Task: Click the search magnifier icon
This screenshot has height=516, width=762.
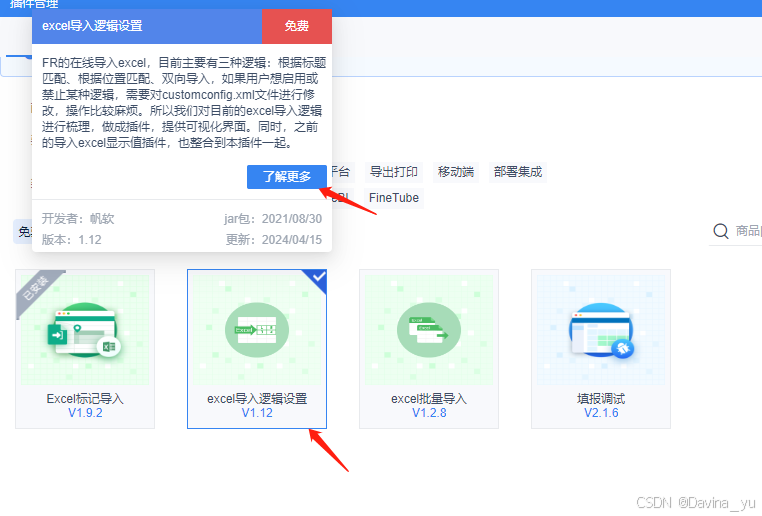Action: click(721, 231)
